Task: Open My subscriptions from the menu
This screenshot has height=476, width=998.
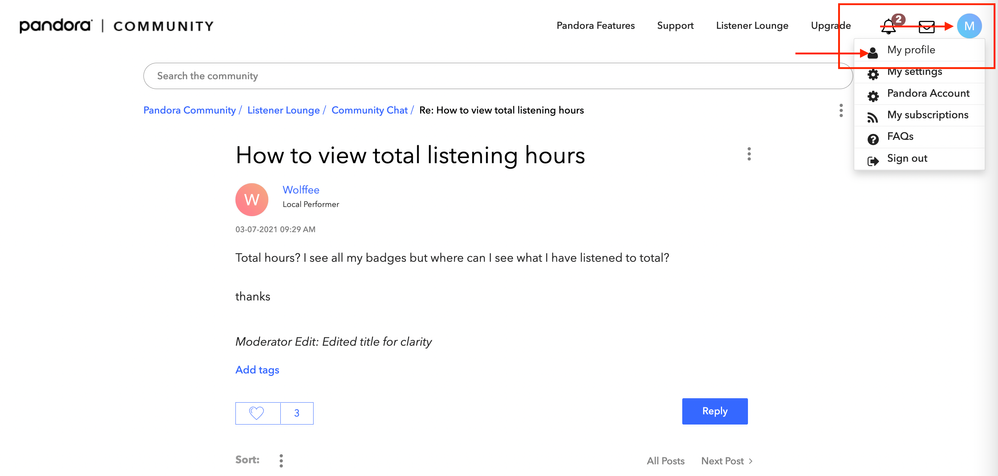Action: pos(927,115)
